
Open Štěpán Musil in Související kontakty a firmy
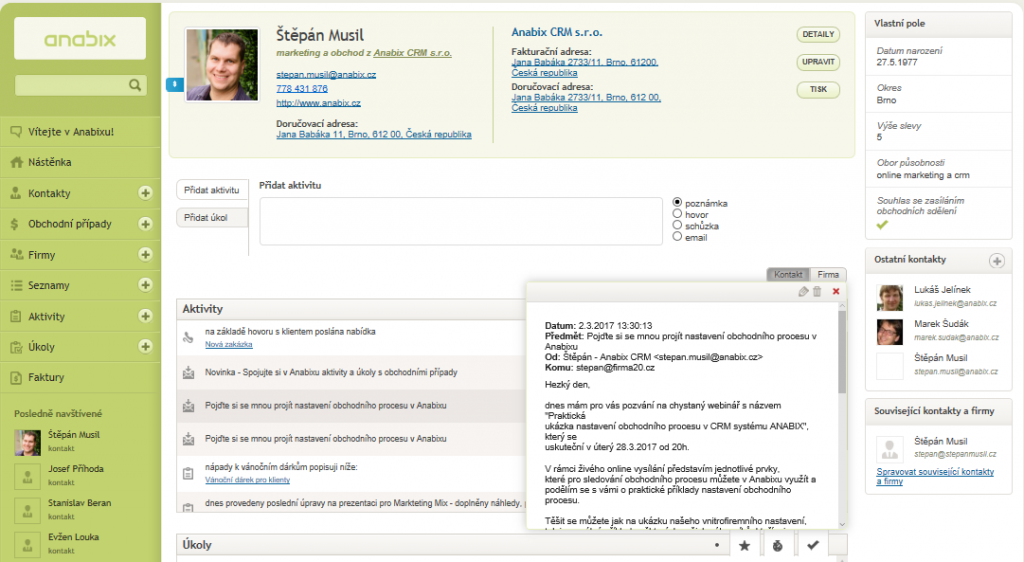click(940, 441)
